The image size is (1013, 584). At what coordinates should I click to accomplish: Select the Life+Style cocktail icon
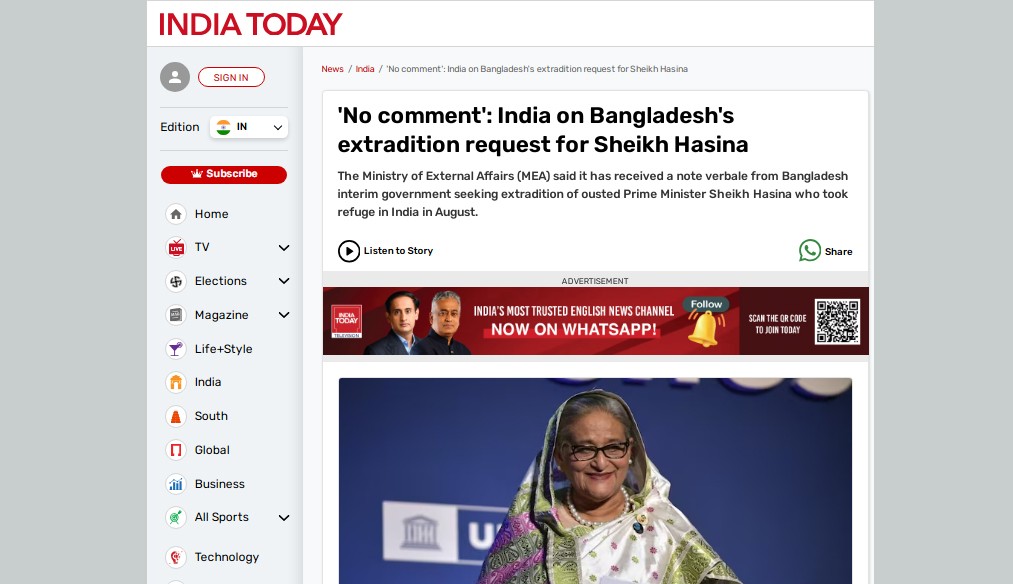tap(176, 349)
